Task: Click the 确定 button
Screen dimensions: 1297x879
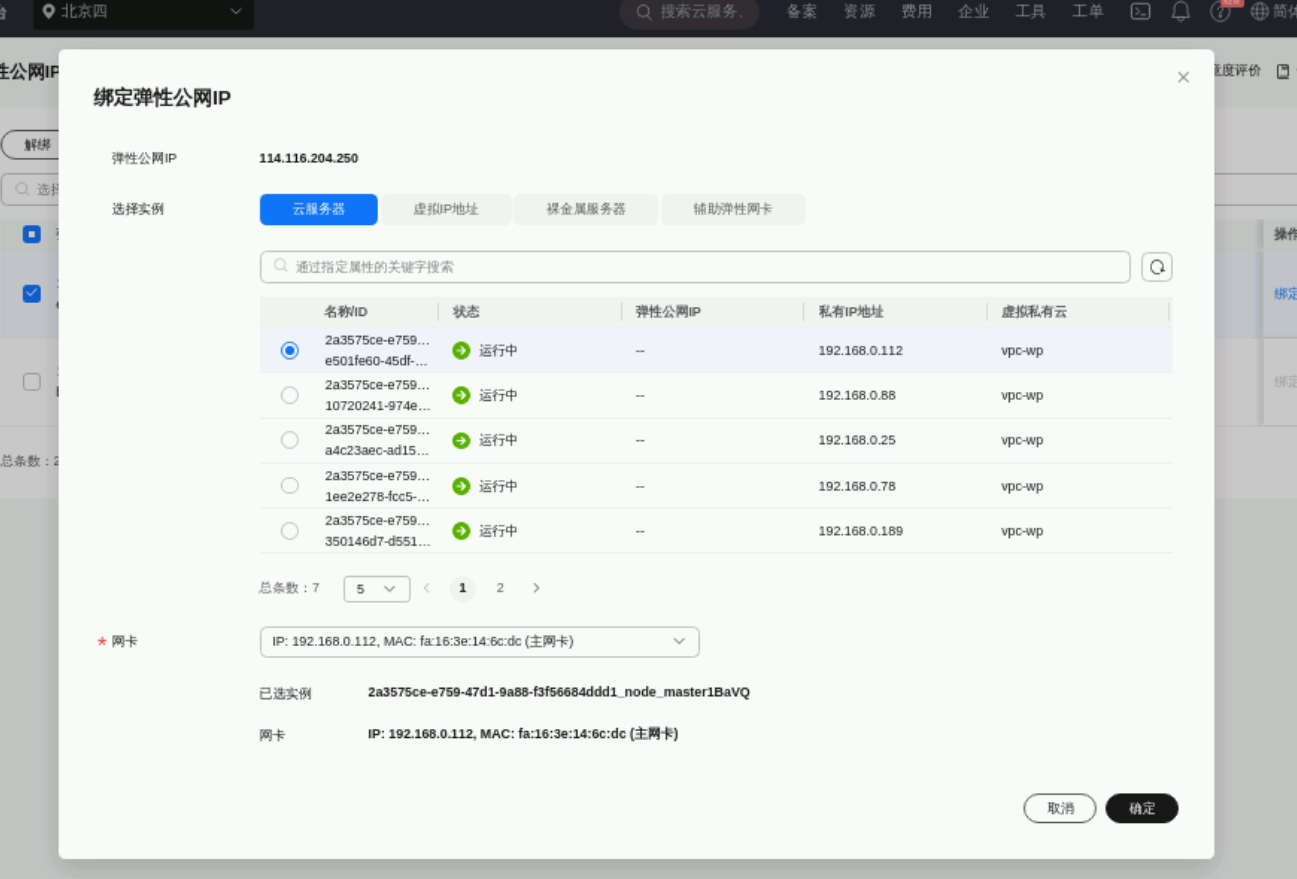Action: (x=1142, y=808)
